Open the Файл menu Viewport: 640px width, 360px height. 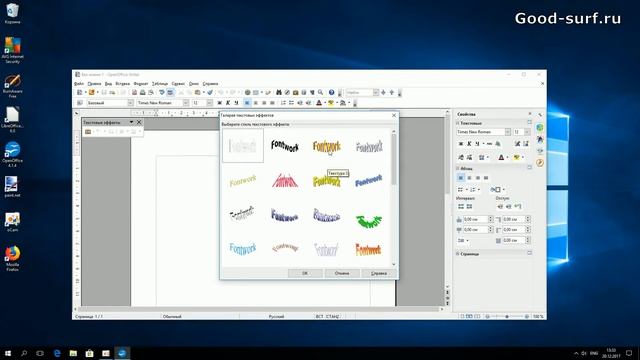pos(79,84)
